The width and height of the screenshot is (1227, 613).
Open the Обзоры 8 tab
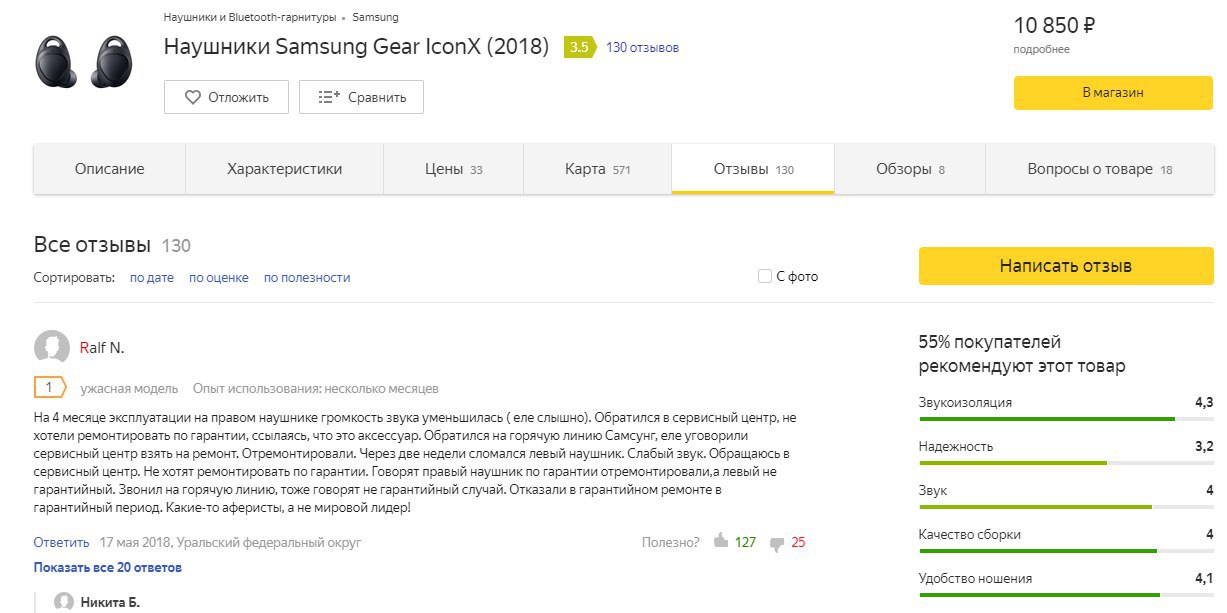[x=910, y=169]
